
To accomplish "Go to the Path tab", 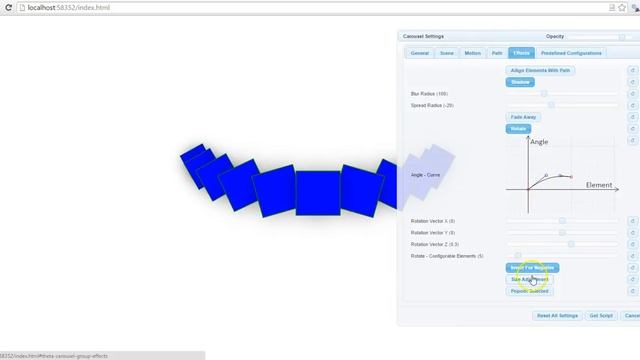I will (497, 53).
